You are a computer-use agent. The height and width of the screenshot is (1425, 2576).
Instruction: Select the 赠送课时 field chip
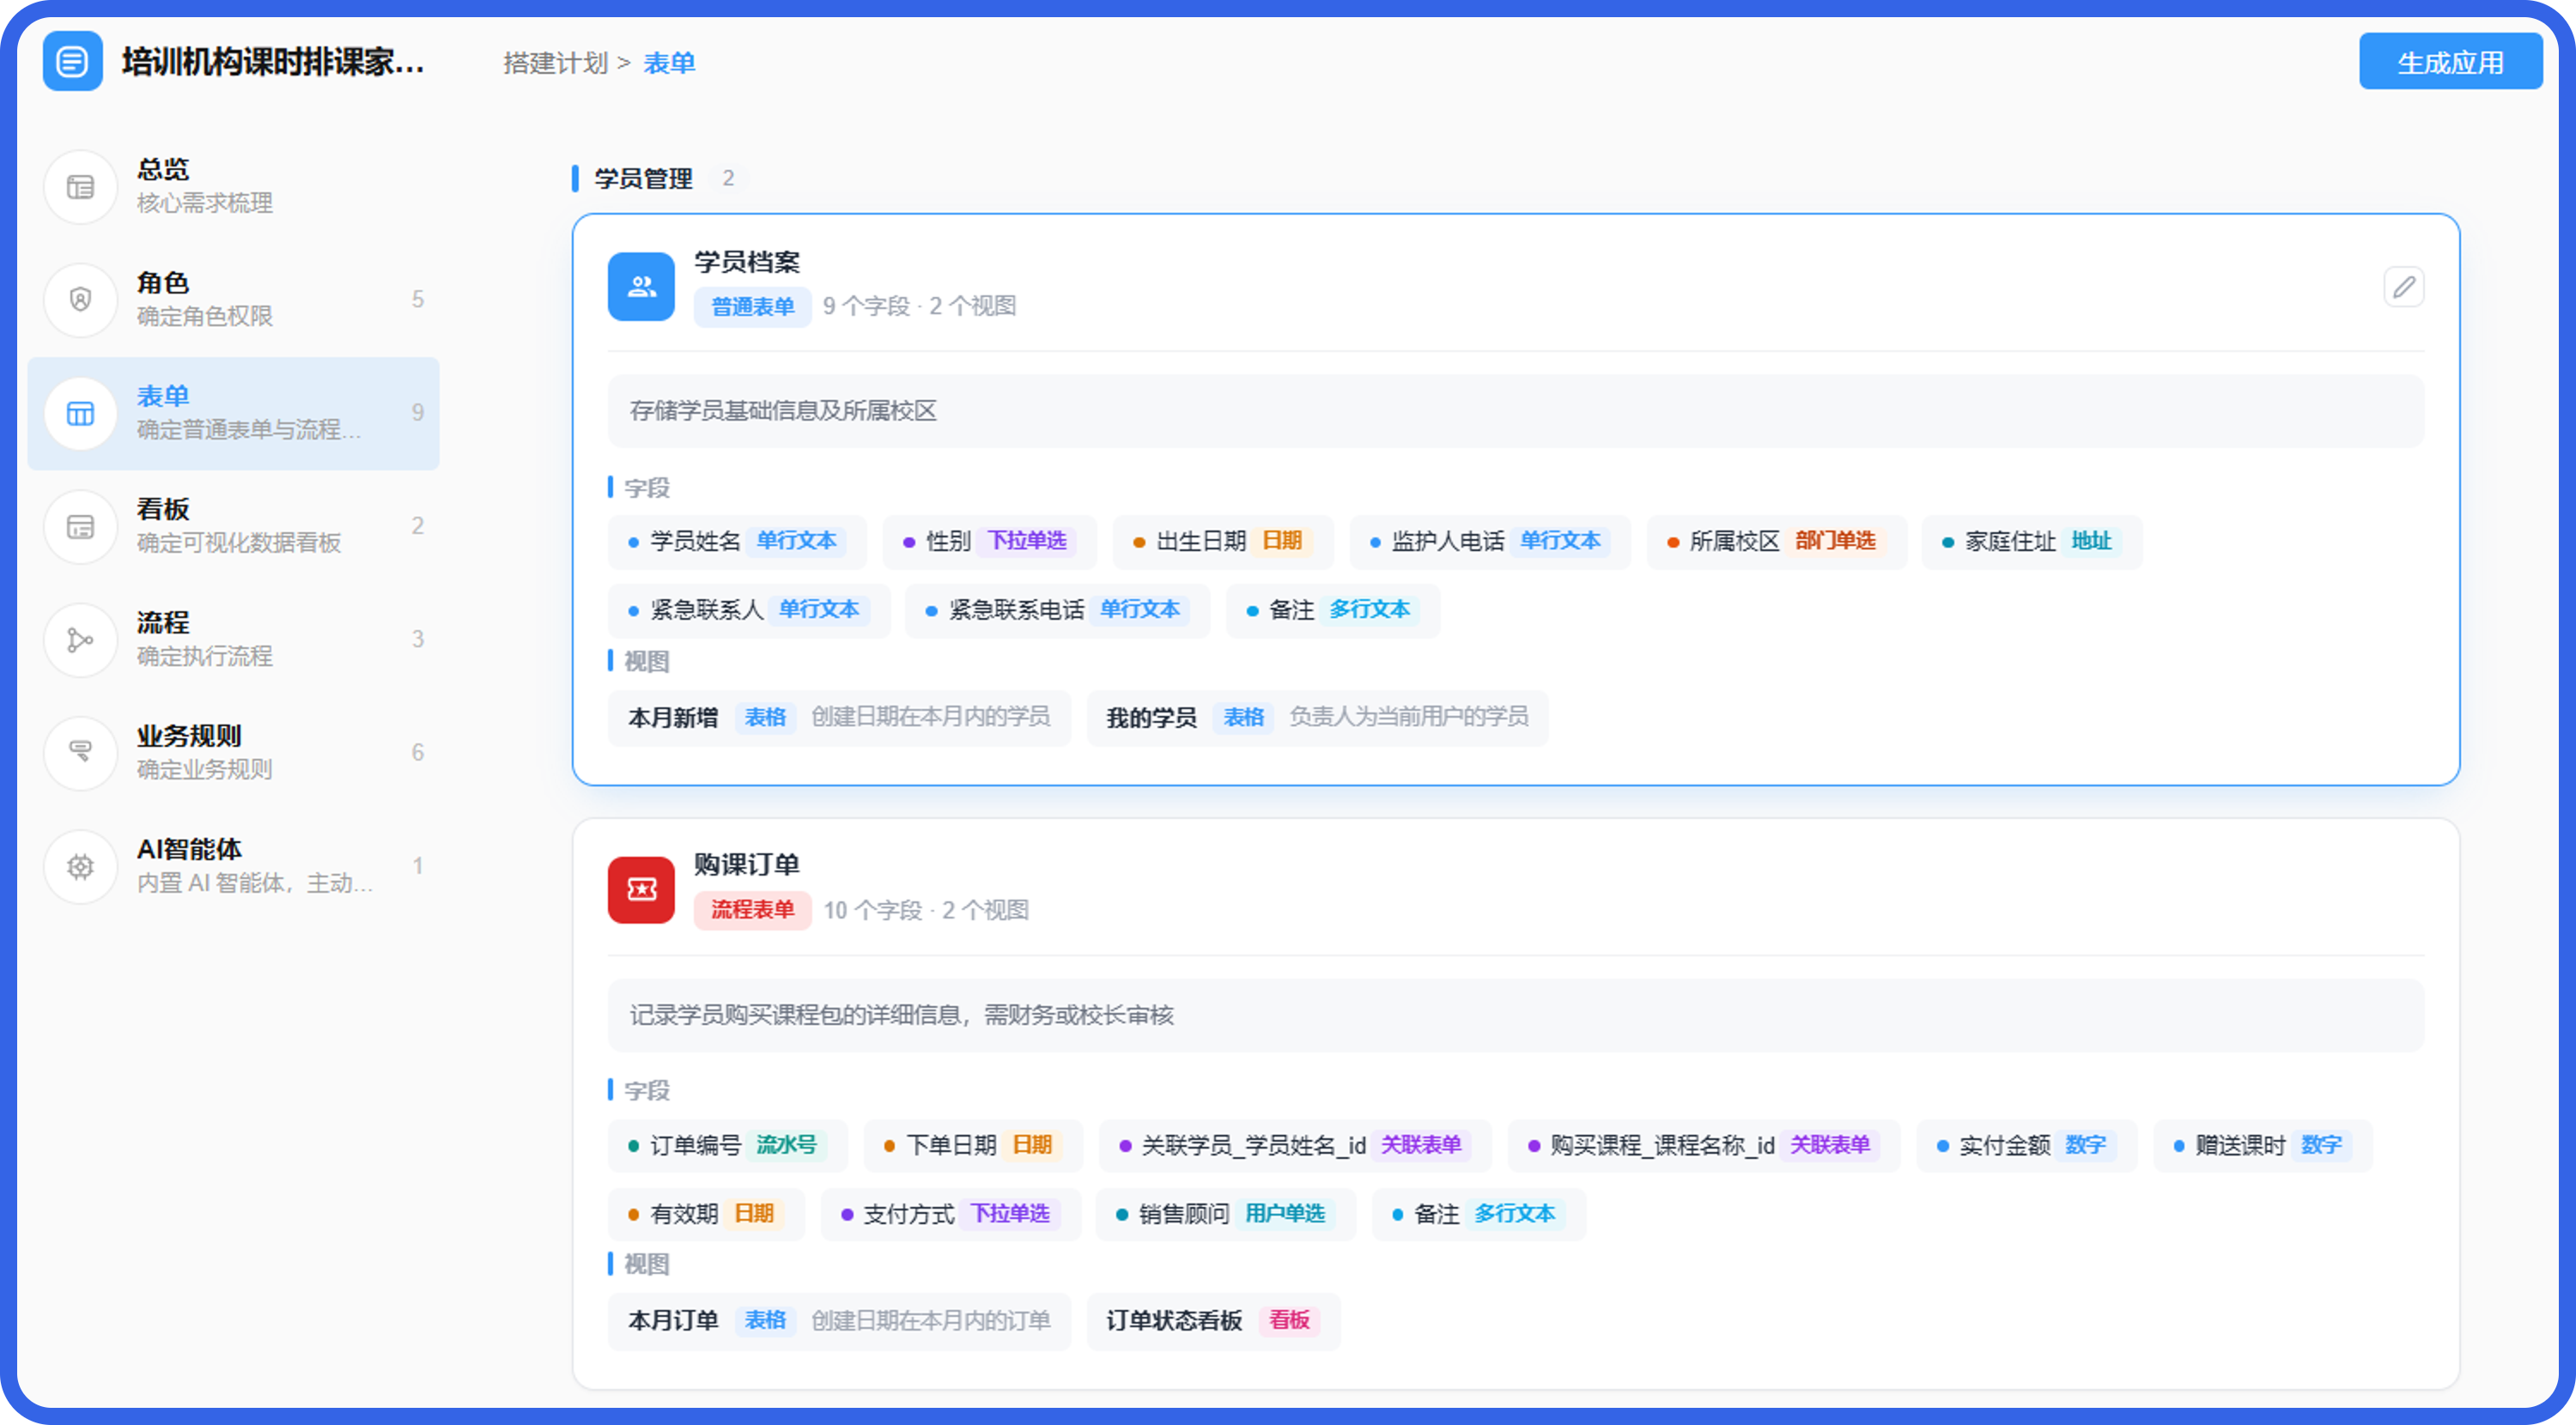pos(2262,1146)
